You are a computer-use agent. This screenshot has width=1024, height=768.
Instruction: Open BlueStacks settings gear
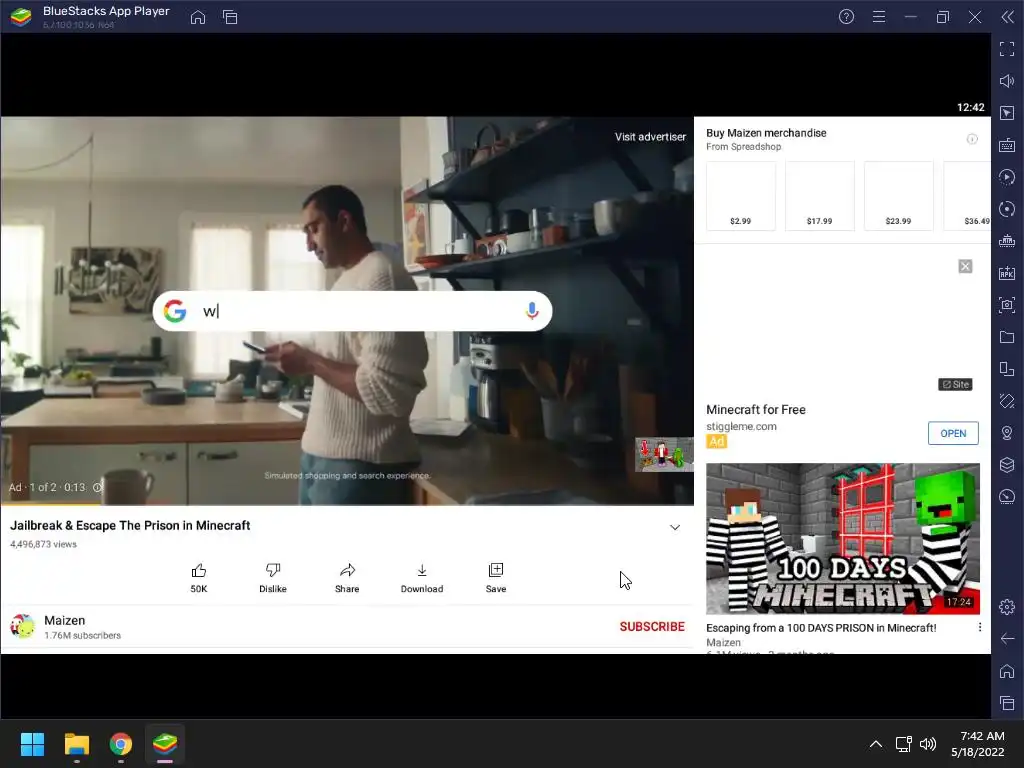click(x=1007, y=607)
